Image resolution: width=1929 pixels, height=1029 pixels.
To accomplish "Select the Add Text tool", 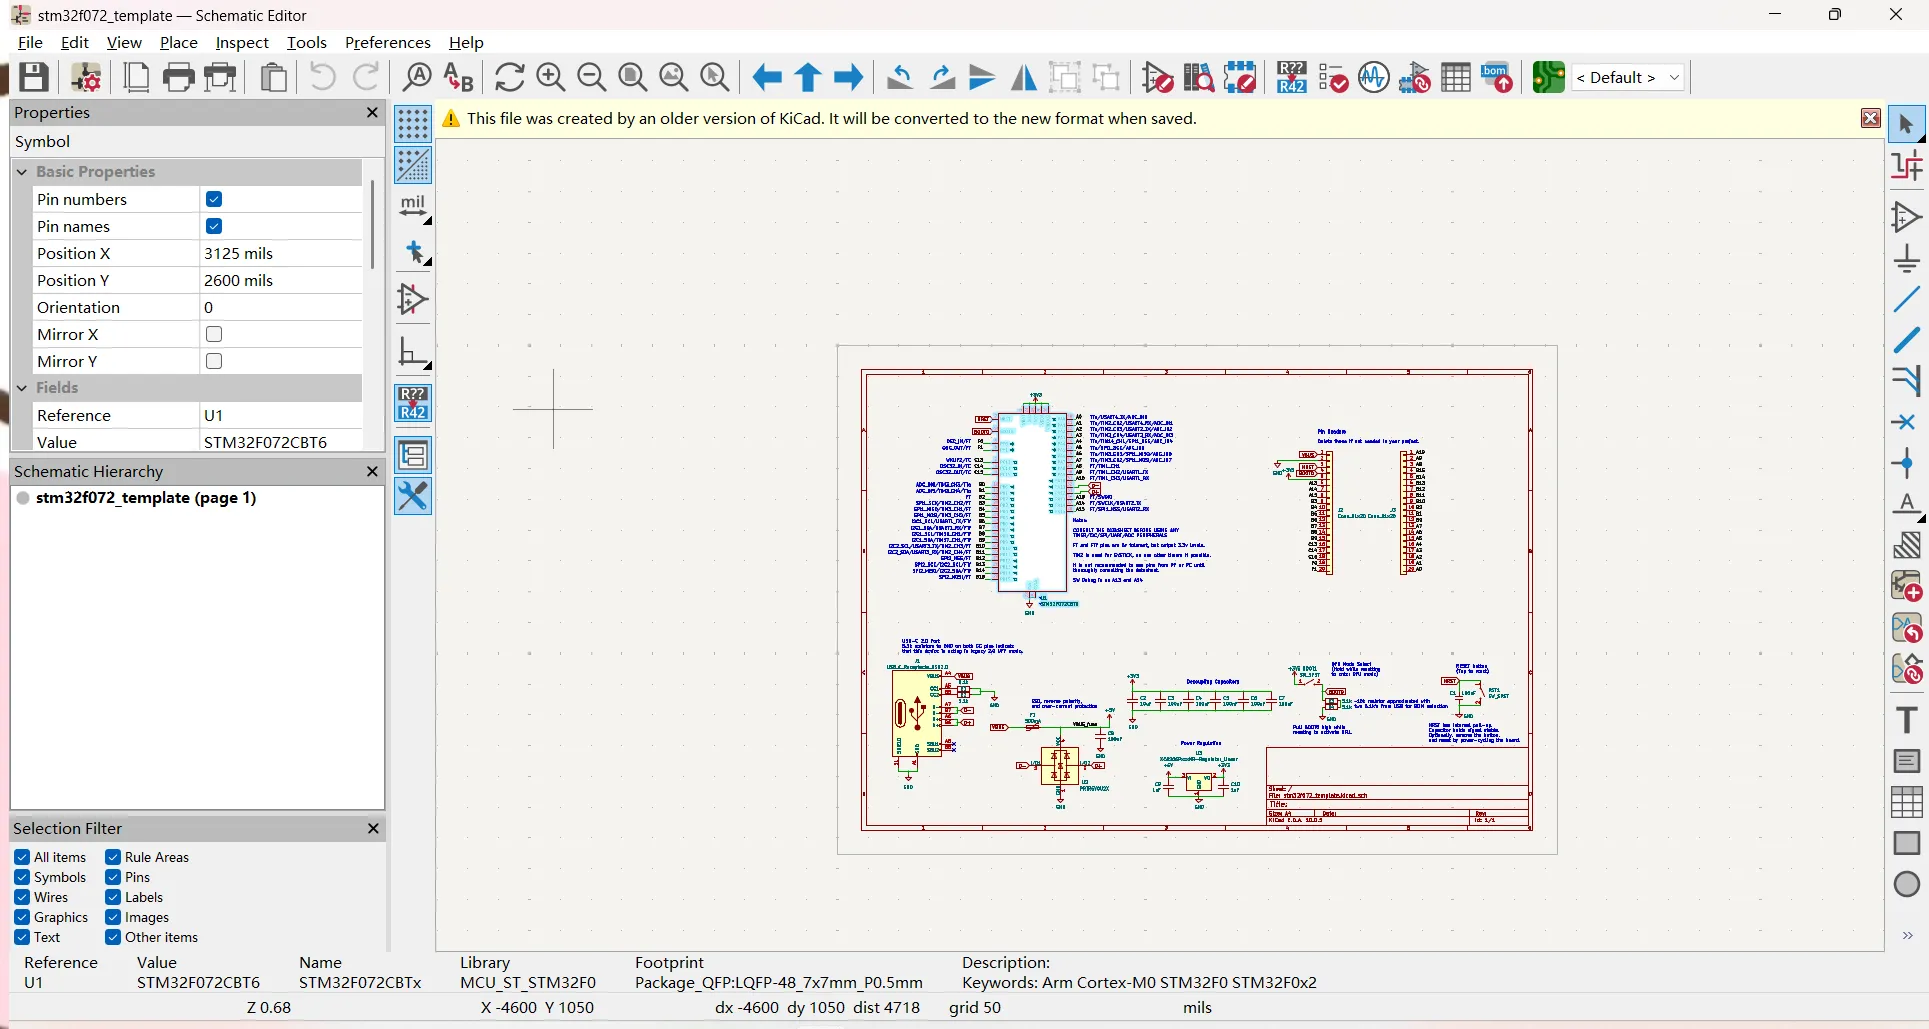I will [1907, 720].
